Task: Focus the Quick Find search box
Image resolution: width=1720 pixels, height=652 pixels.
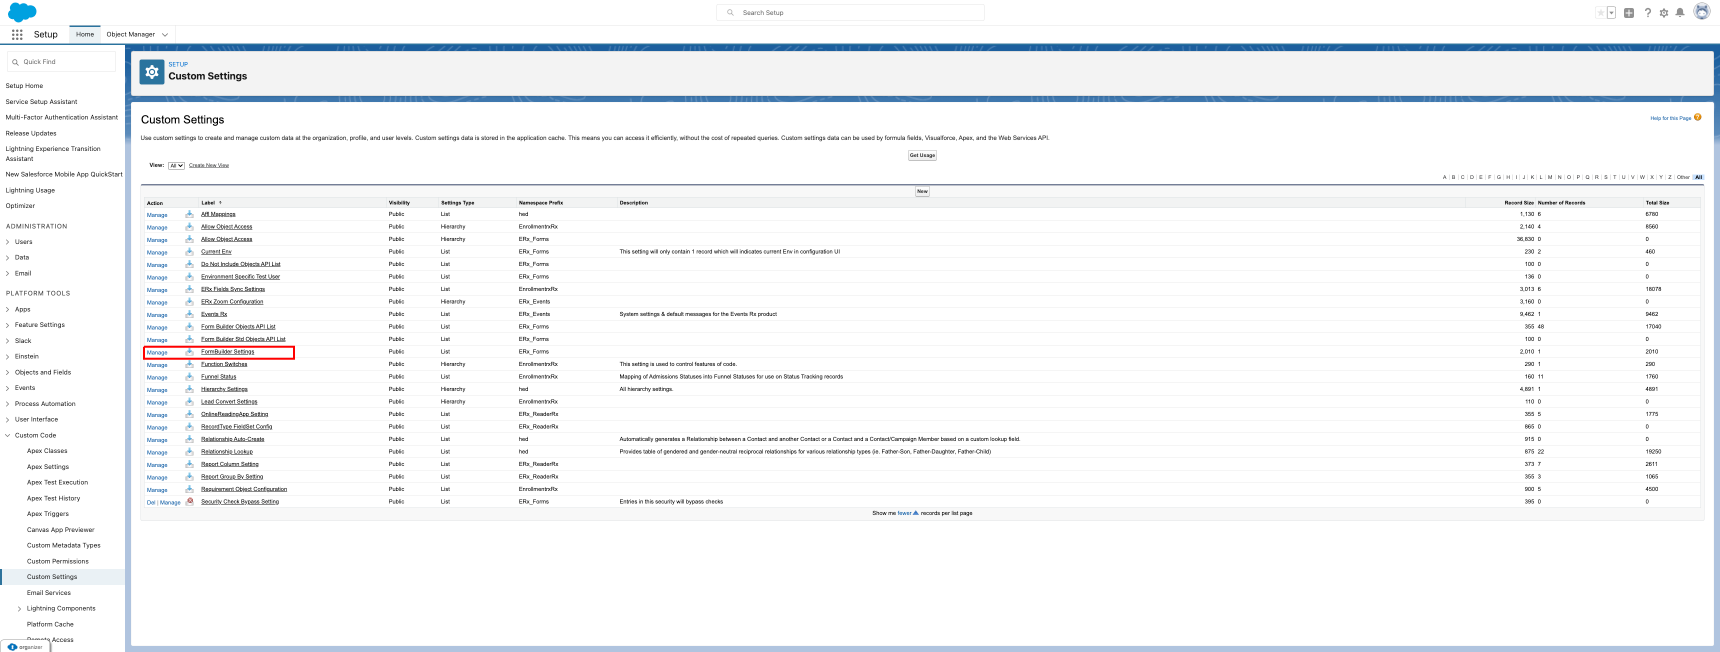Action: pyautogui.click(x=62, y=62)
